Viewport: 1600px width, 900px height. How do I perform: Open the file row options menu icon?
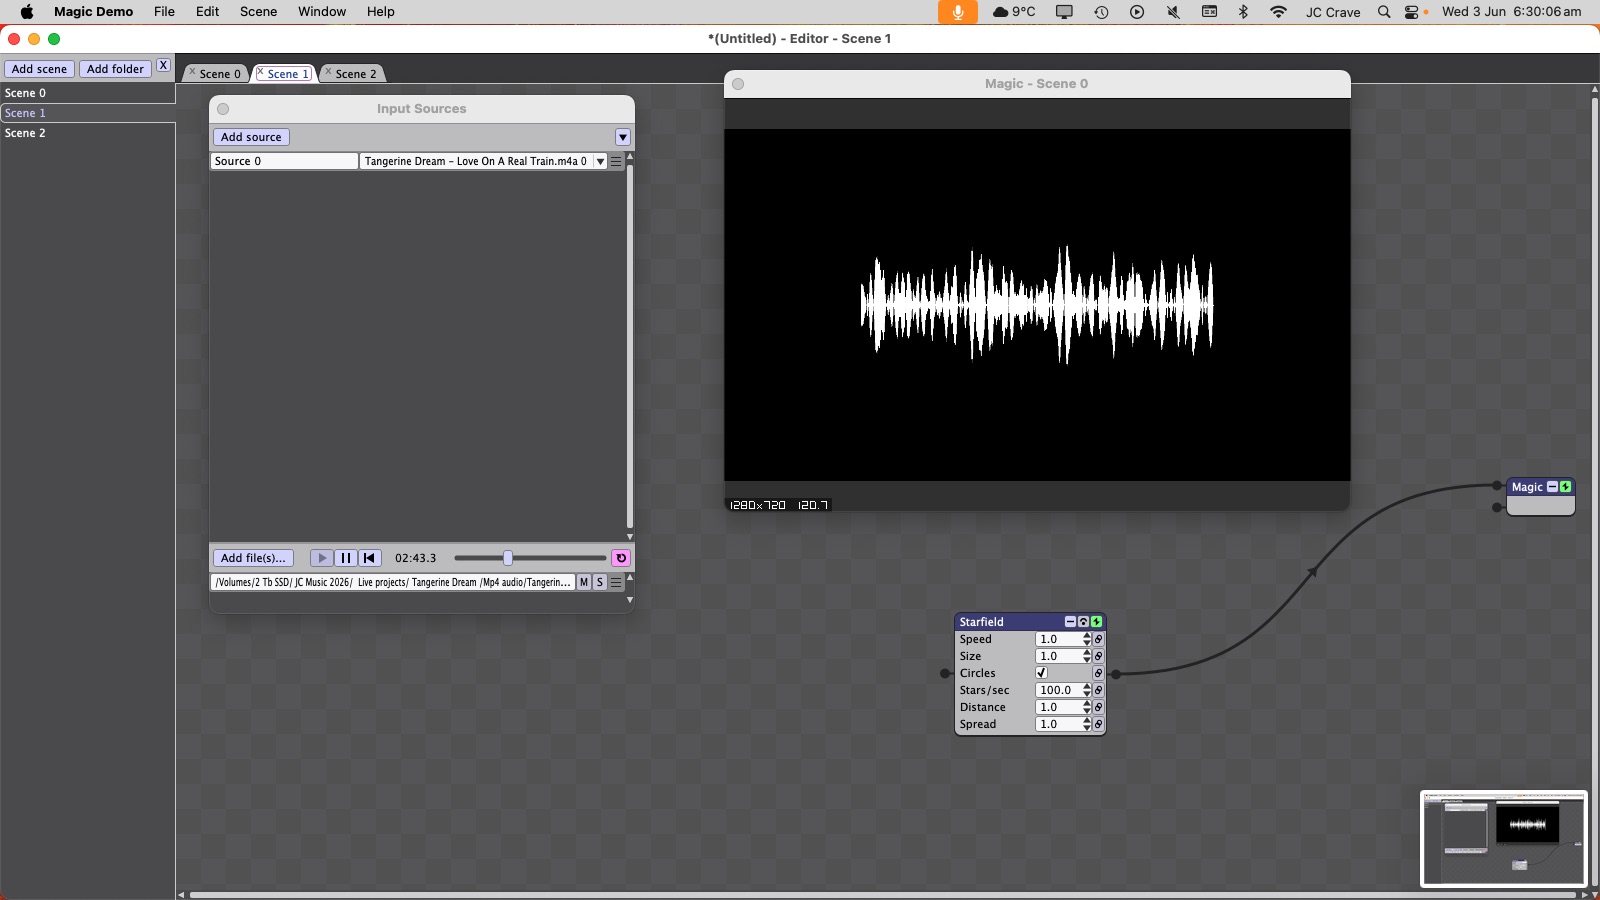coord(616,582)
